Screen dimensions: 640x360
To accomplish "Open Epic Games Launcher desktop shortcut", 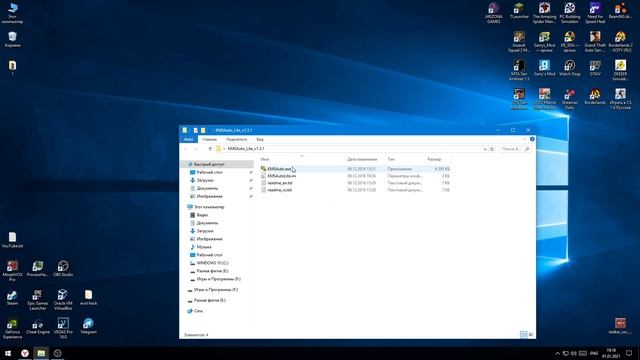I will point(38,300).
